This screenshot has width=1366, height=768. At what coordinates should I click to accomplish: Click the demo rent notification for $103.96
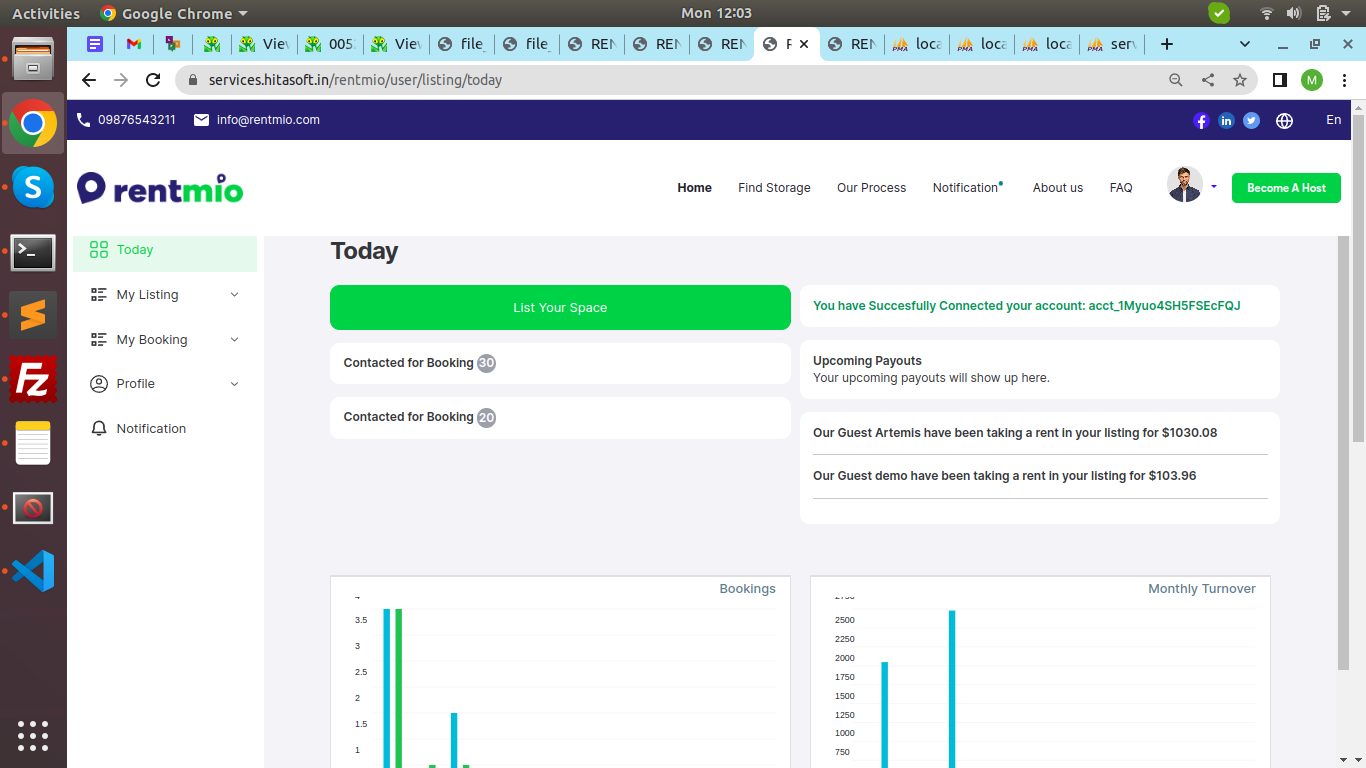tap(1005, 476)
